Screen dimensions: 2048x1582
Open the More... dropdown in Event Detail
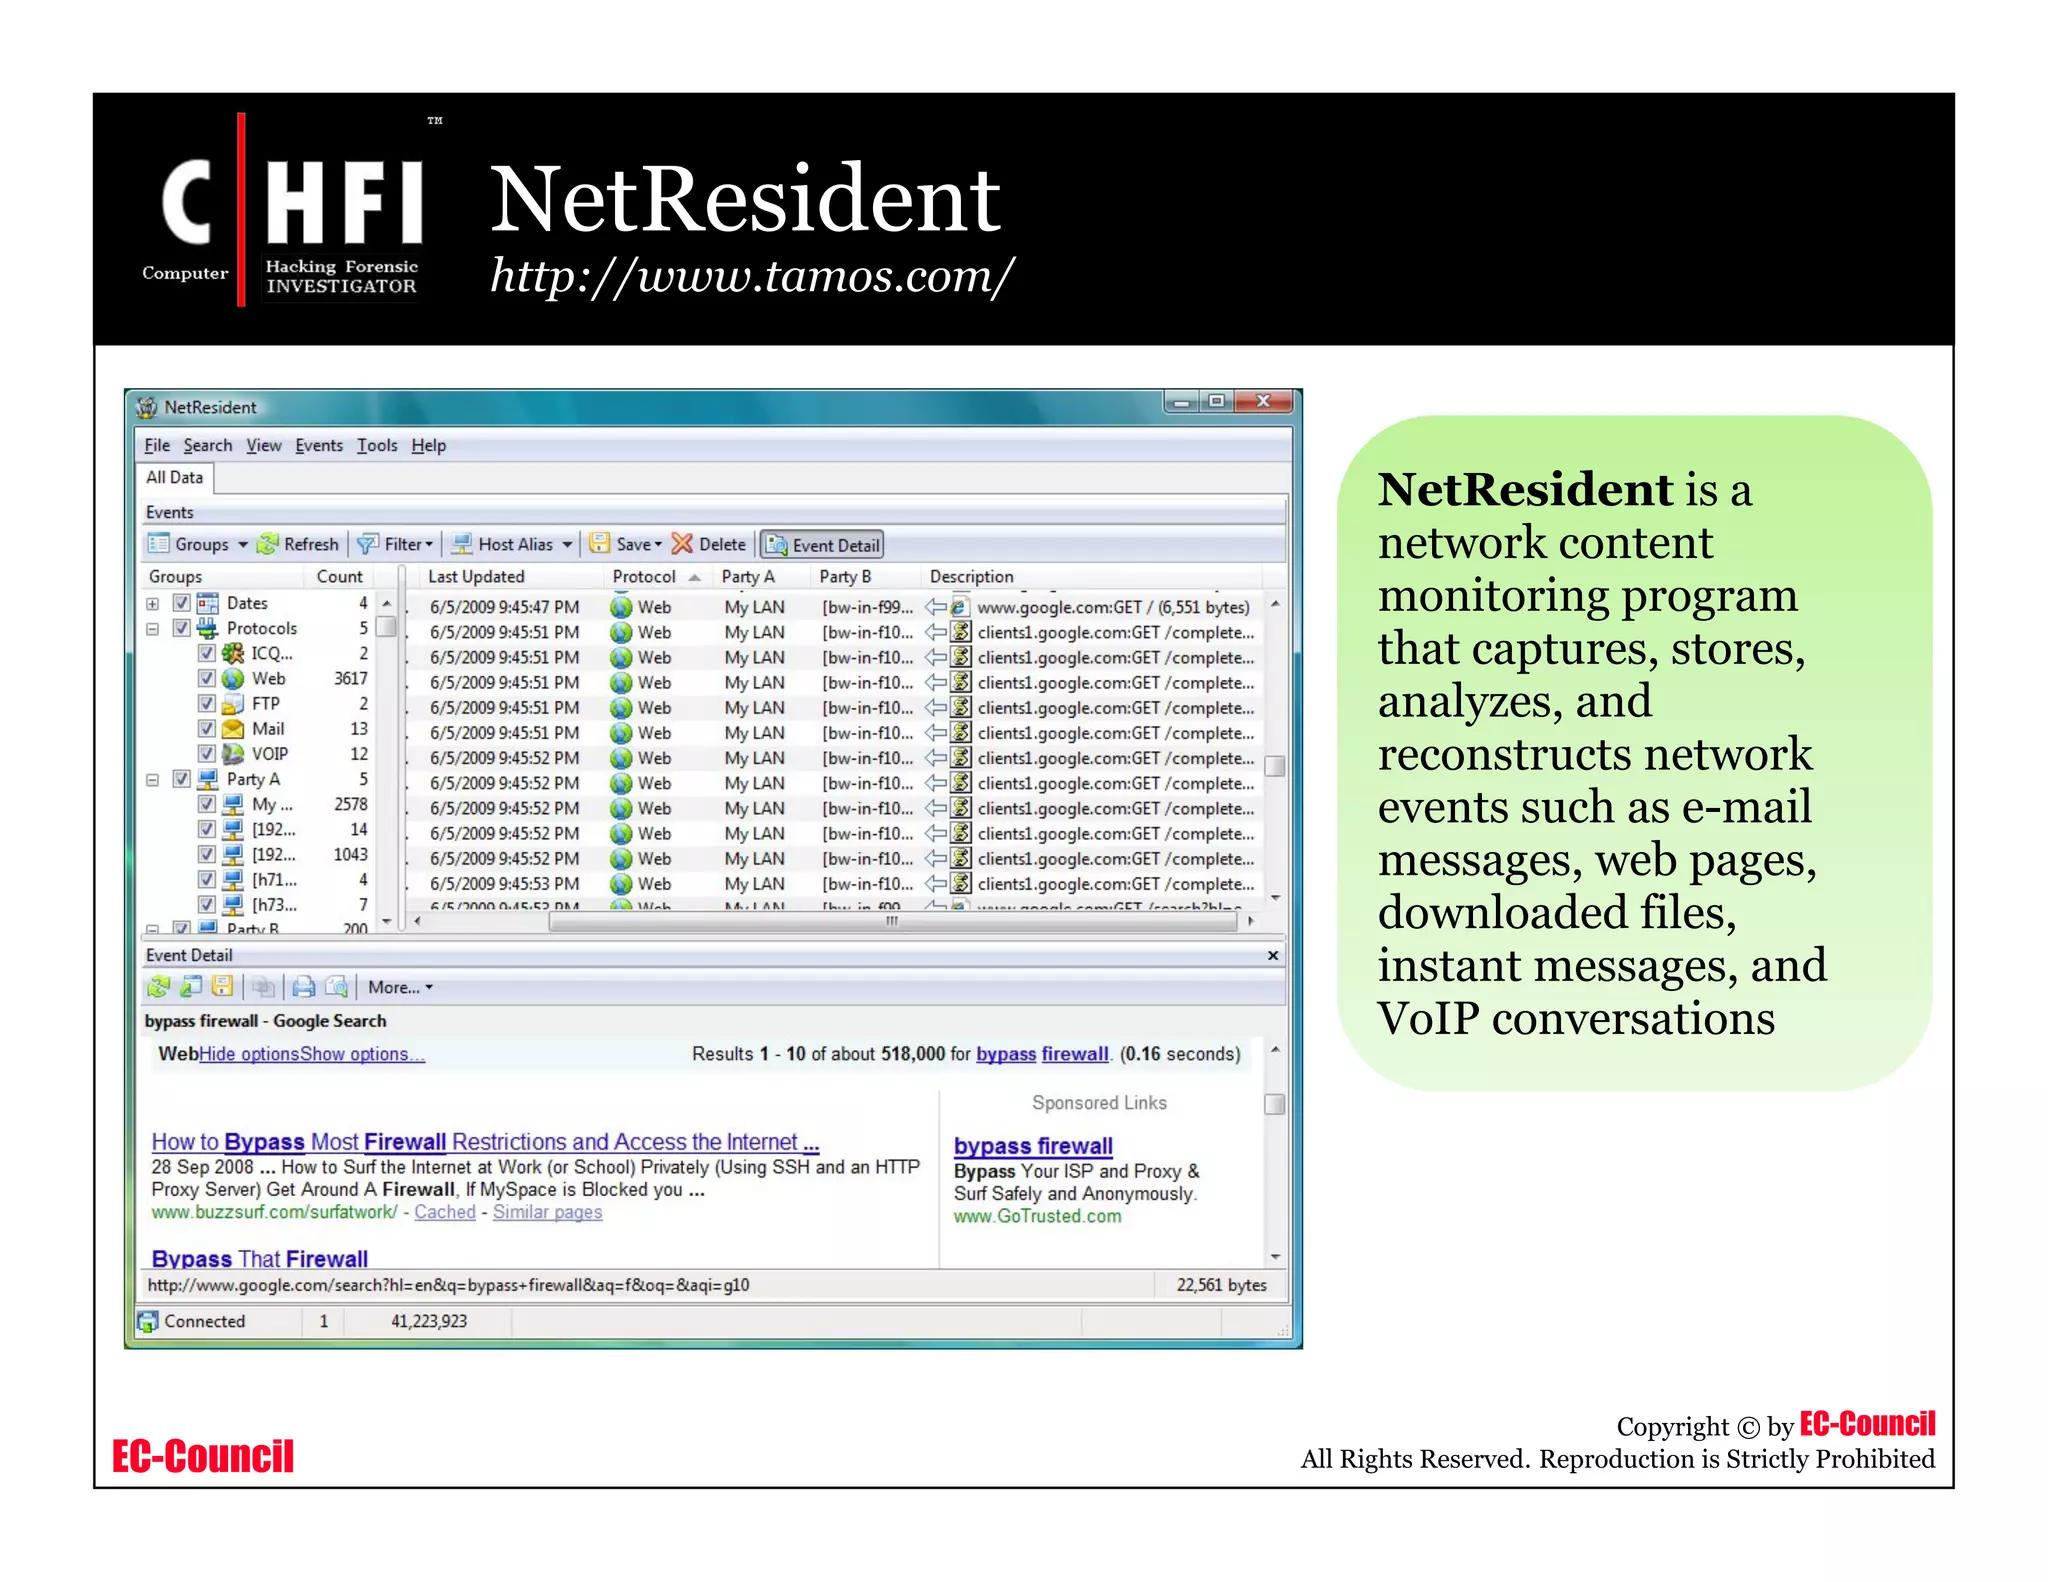point(400,987)
